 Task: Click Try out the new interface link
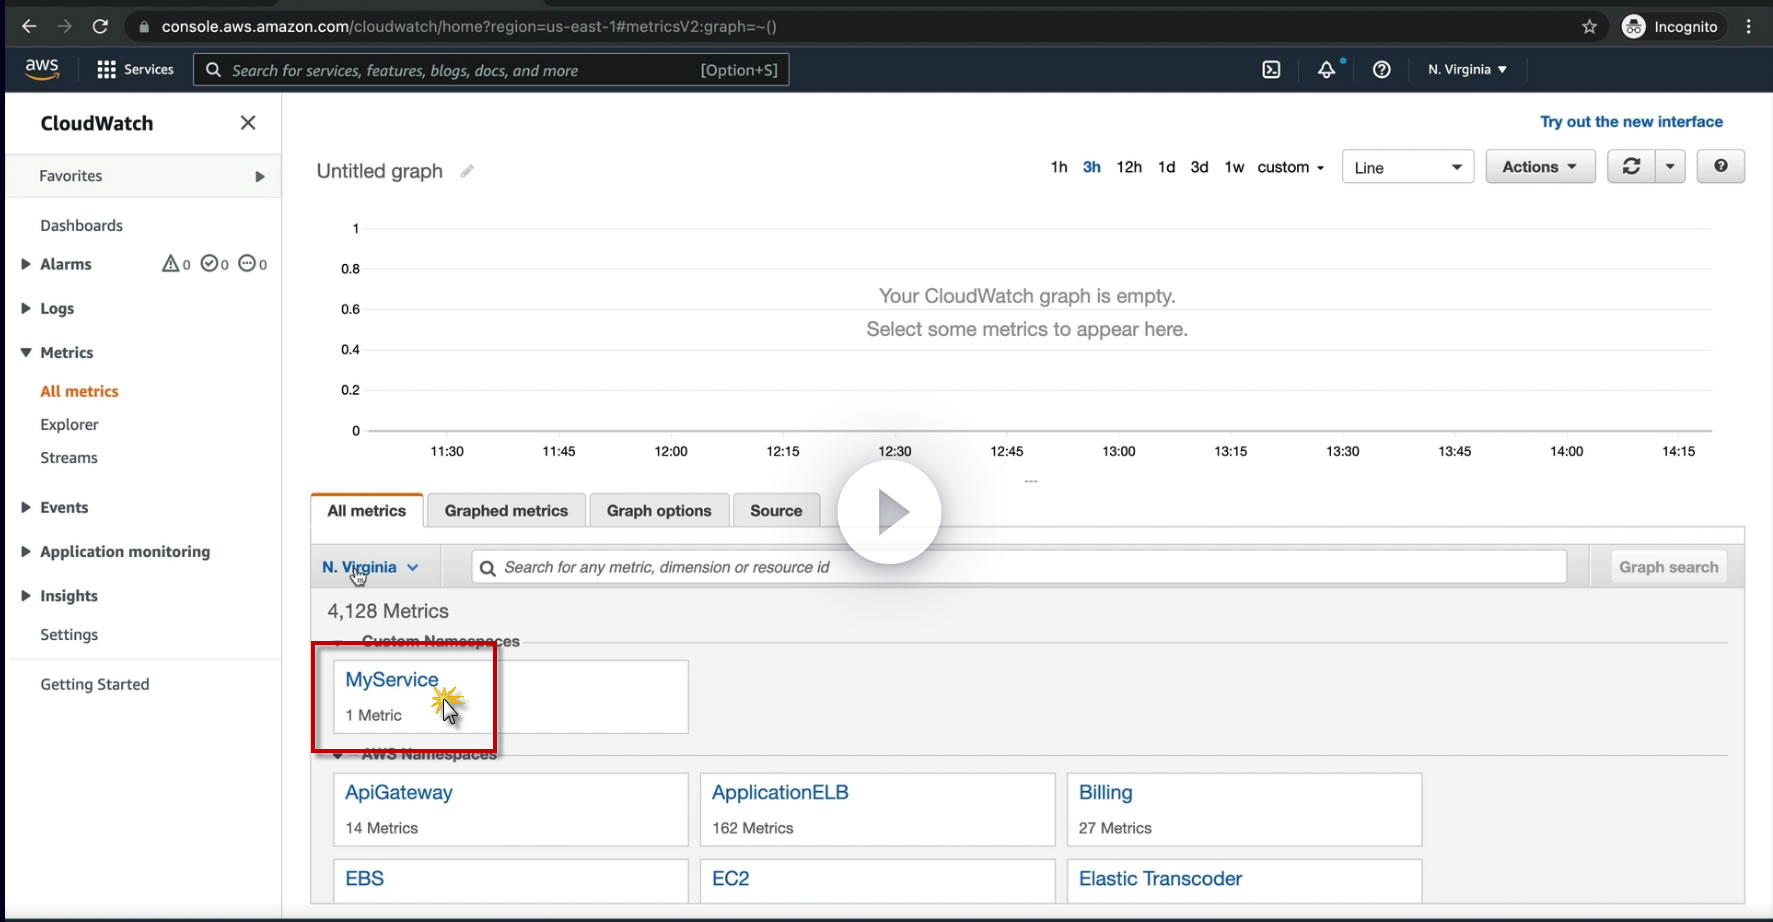[x=1631, y=121]
